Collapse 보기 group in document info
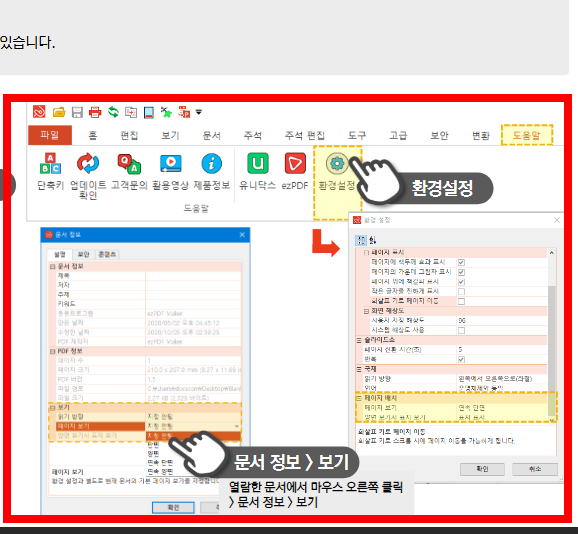This screenshot has width=578, height=534. pos(53,408)
